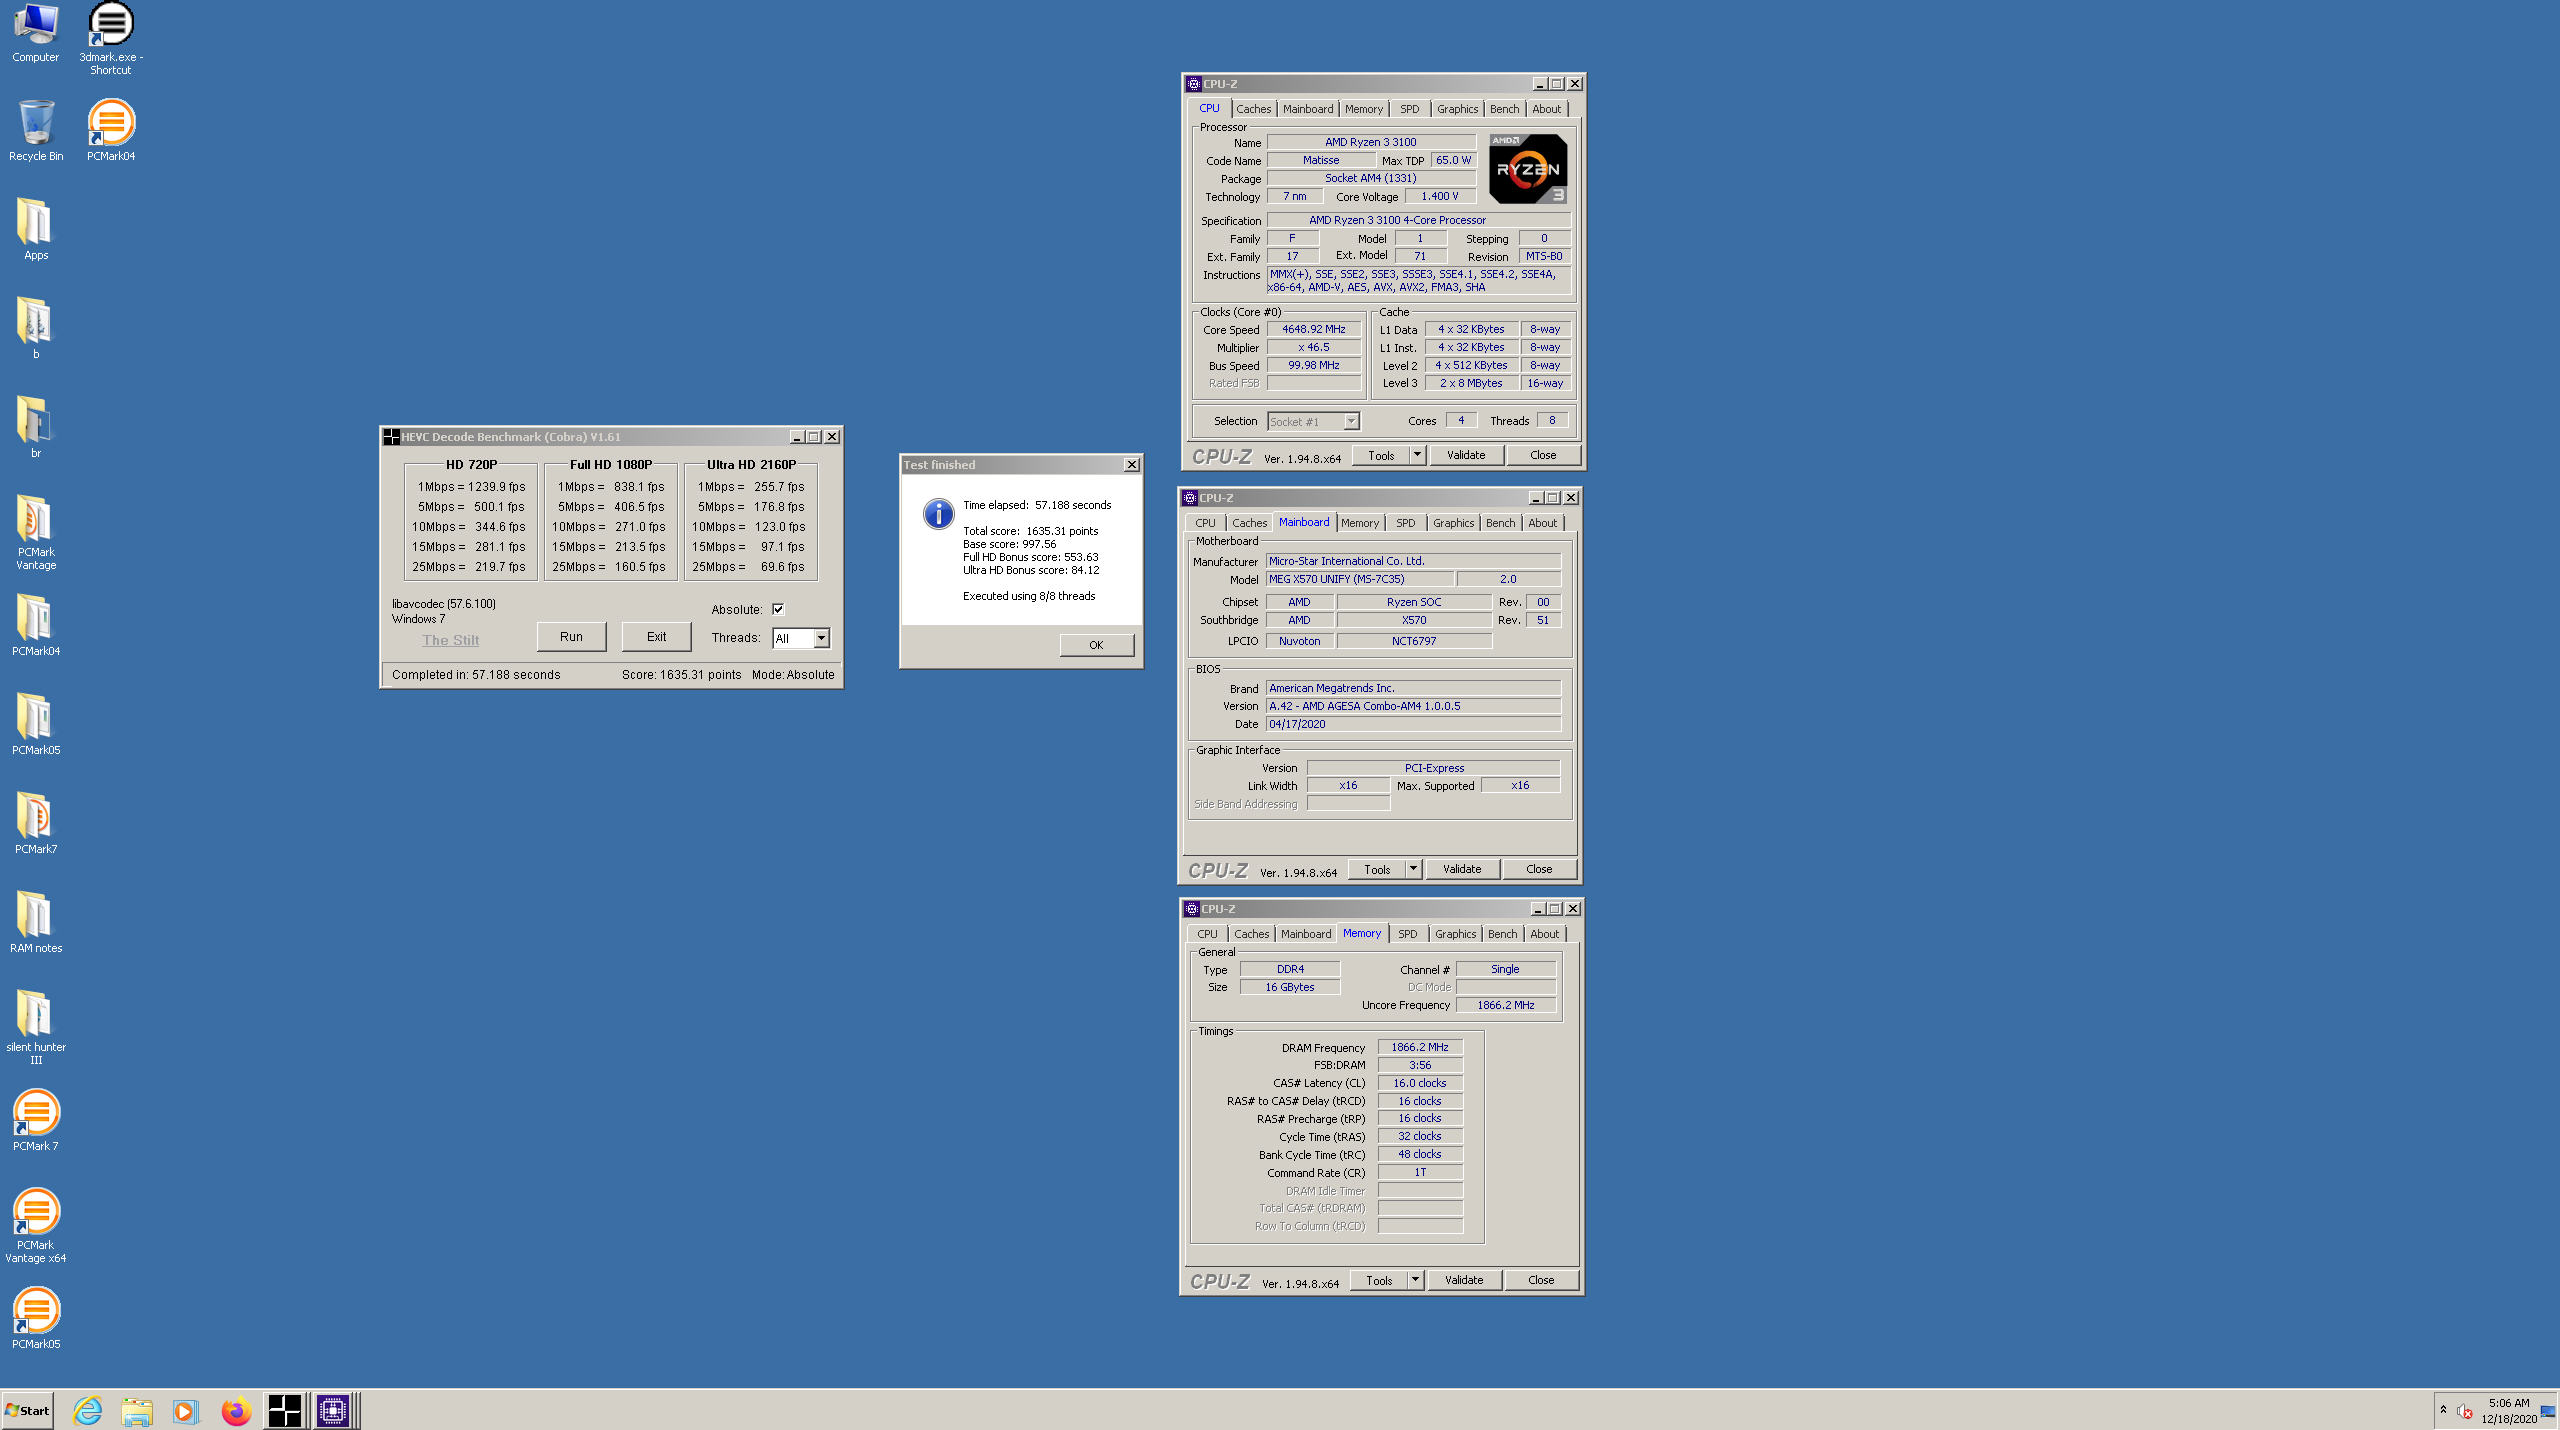Screen dimensions: 2560x1430
Task: Launch the PCMark Vantage x64 shortcut
Action: [36, 1225]
